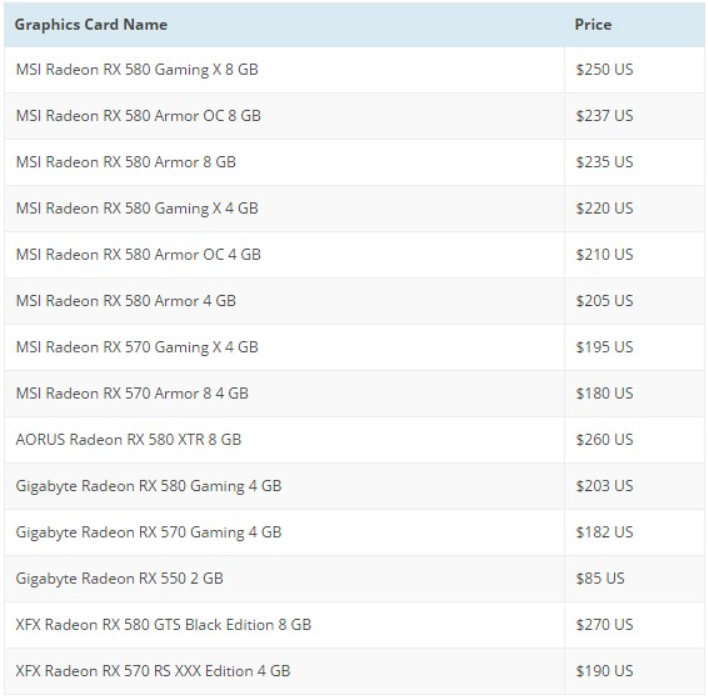This screenshot has height=697, width=708.
Task: Click MSI Radeon RX 580 Armor 4 GB entry
Action: tap(126, 300)
